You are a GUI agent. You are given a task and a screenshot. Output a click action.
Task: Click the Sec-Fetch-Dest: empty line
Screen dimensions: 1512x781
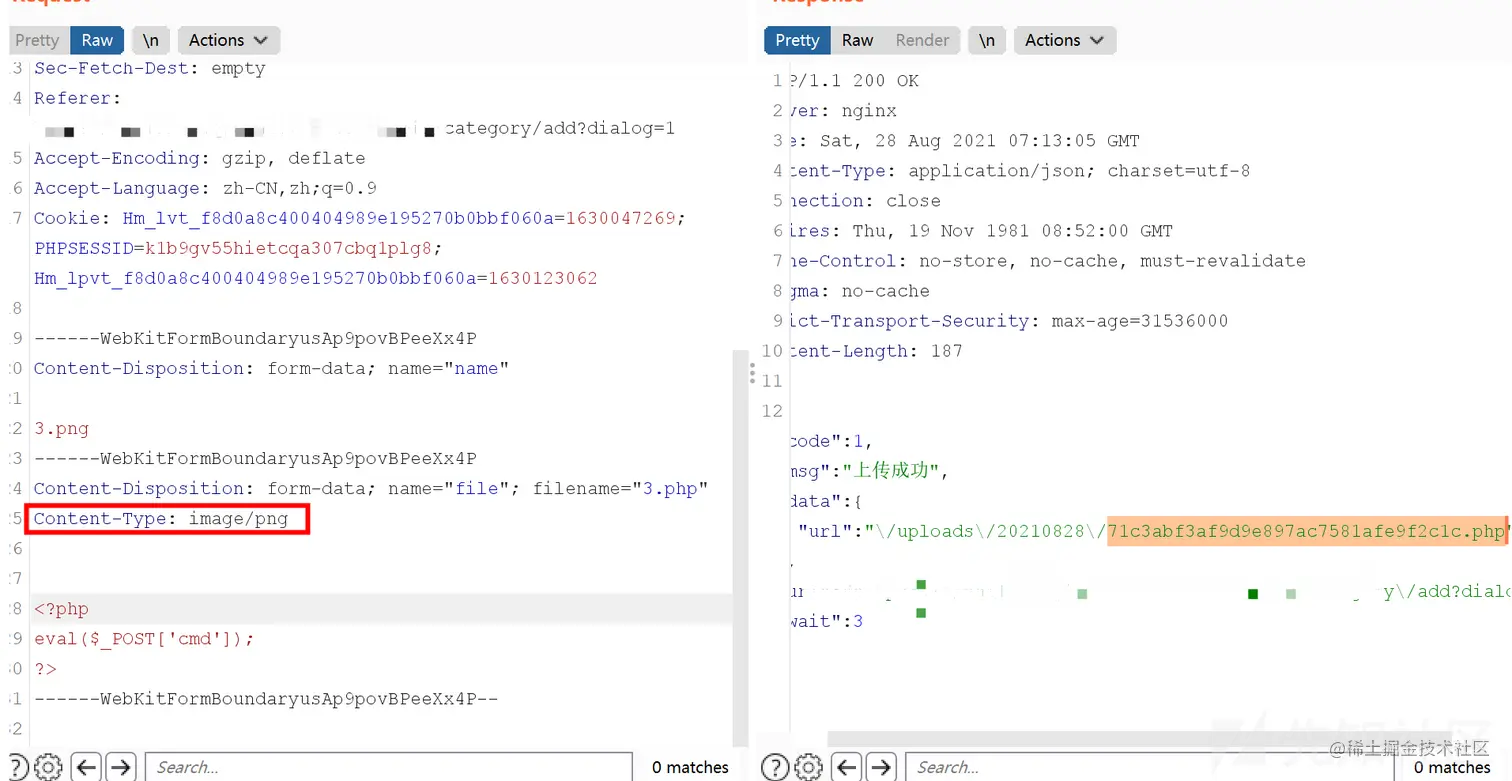[150, 68]
